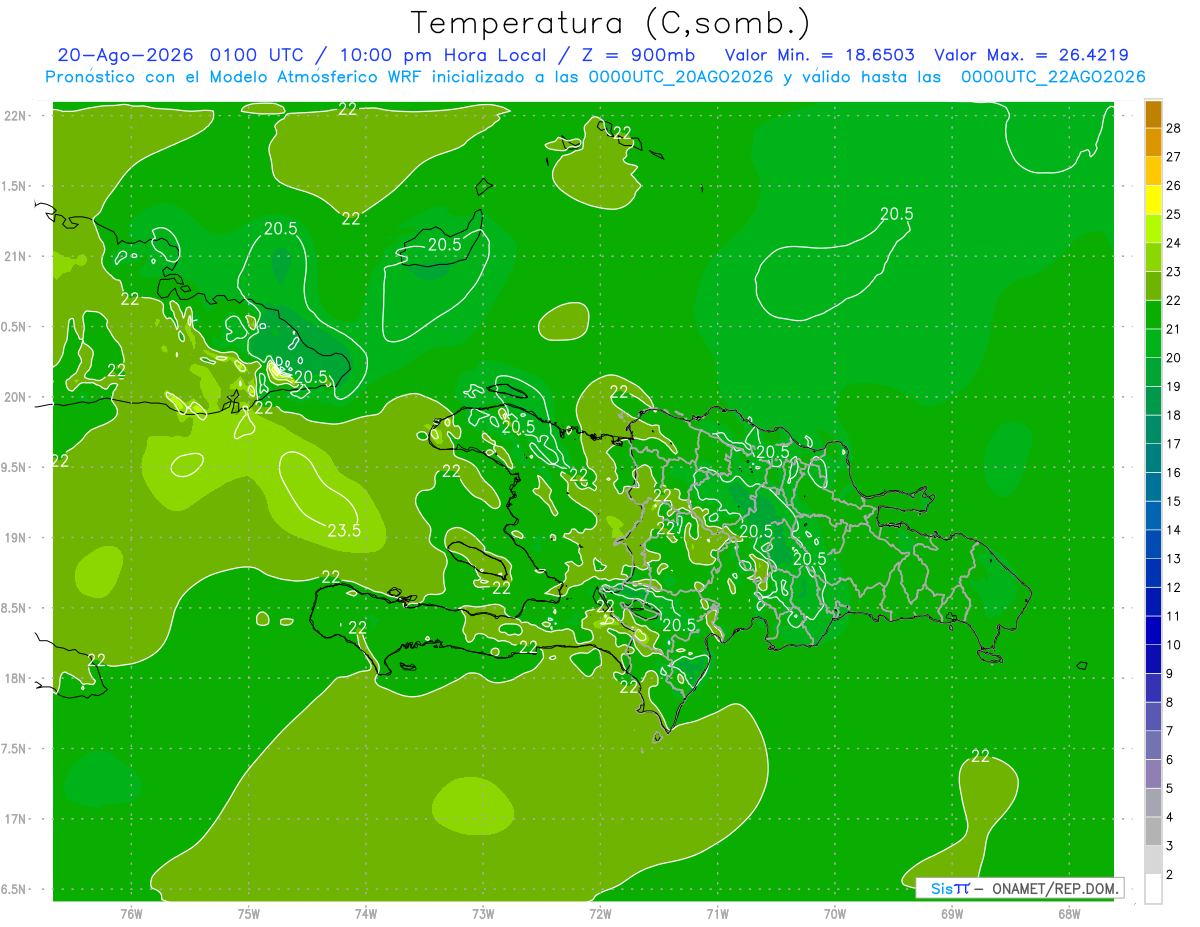Click the "9.5N" latitude axis label

[15, 467]
